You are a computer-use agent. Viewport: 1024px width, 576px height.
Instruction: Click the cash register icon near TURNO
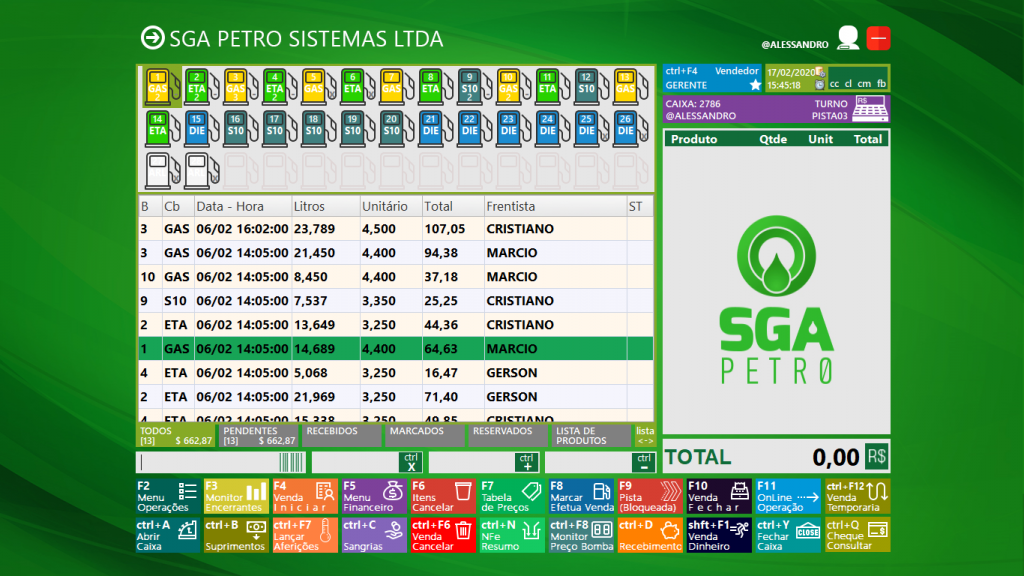(x=870, y=109)
